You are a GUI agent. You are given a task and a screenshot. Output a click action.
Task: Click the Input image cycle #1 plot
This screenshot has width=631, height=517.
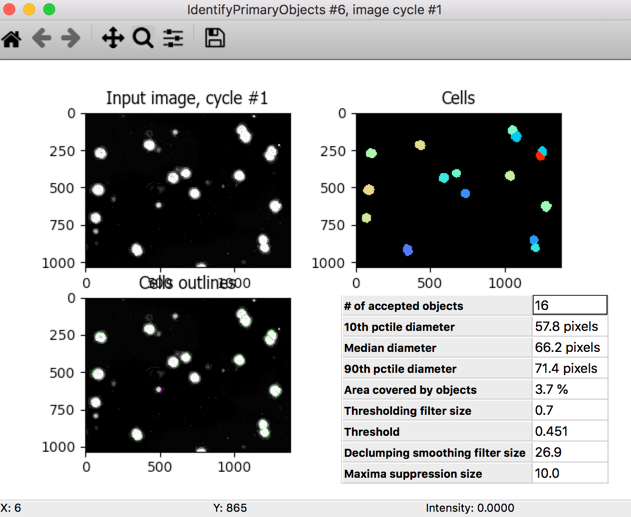coord(188,190)
